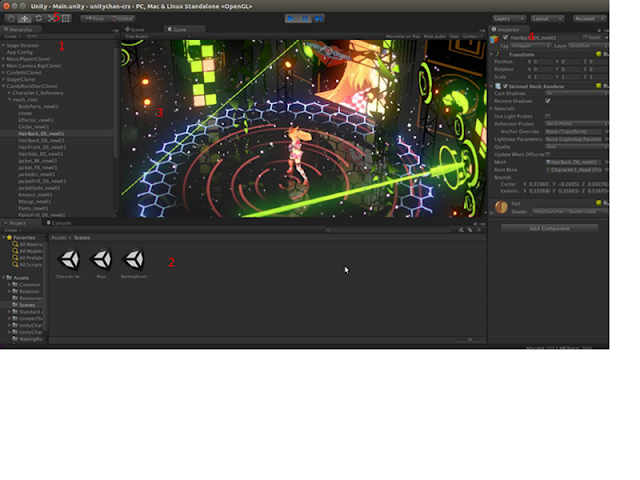Viewport: 640px width, 480px height.
Task: Collapse mesh_root in Hierarchy
Action: pyautogui.click(x=9, y=100)
